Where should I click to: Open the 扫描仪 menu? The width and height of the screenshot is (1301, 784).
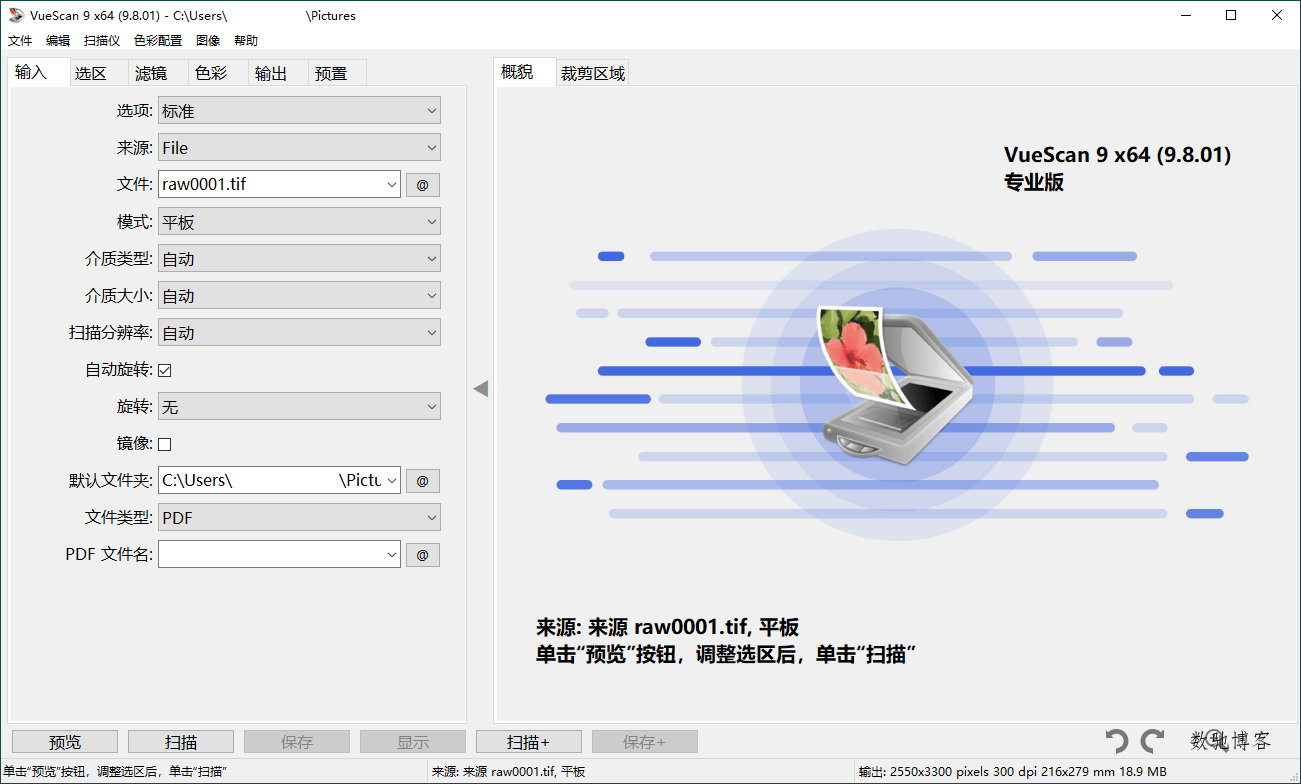pos(102,41)
